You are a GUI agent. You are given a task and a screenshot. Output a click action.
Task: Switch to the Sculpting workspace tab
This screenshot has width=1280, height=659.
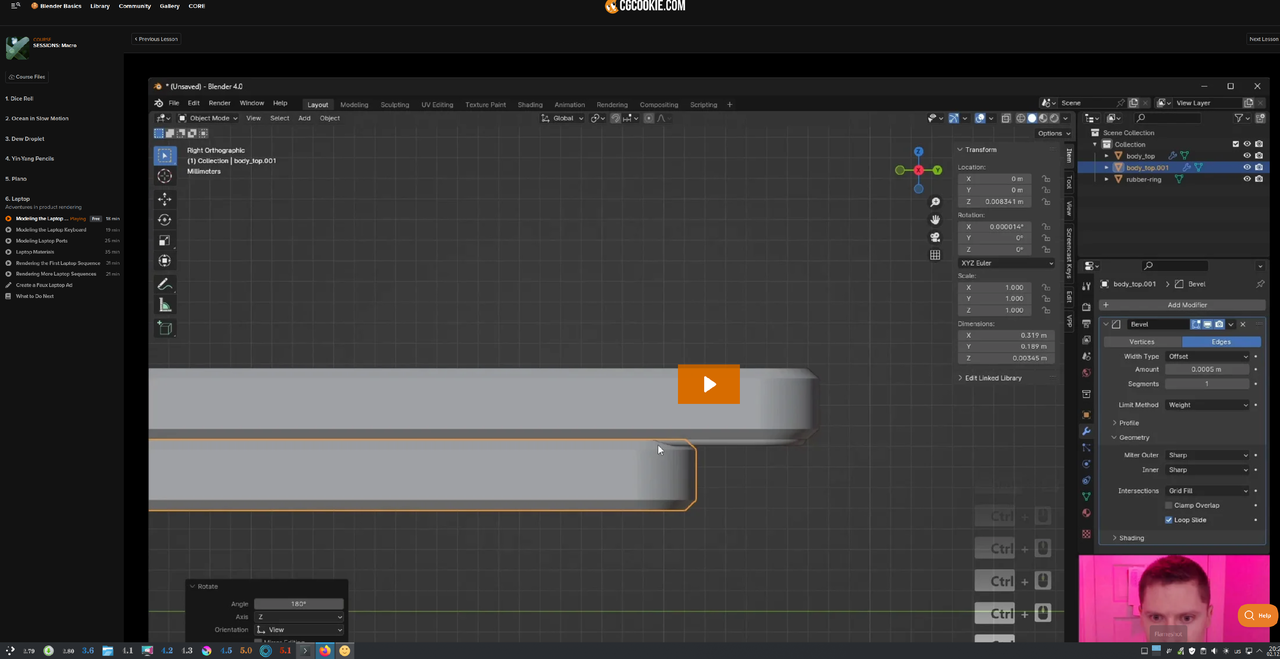tap(394, 104)
